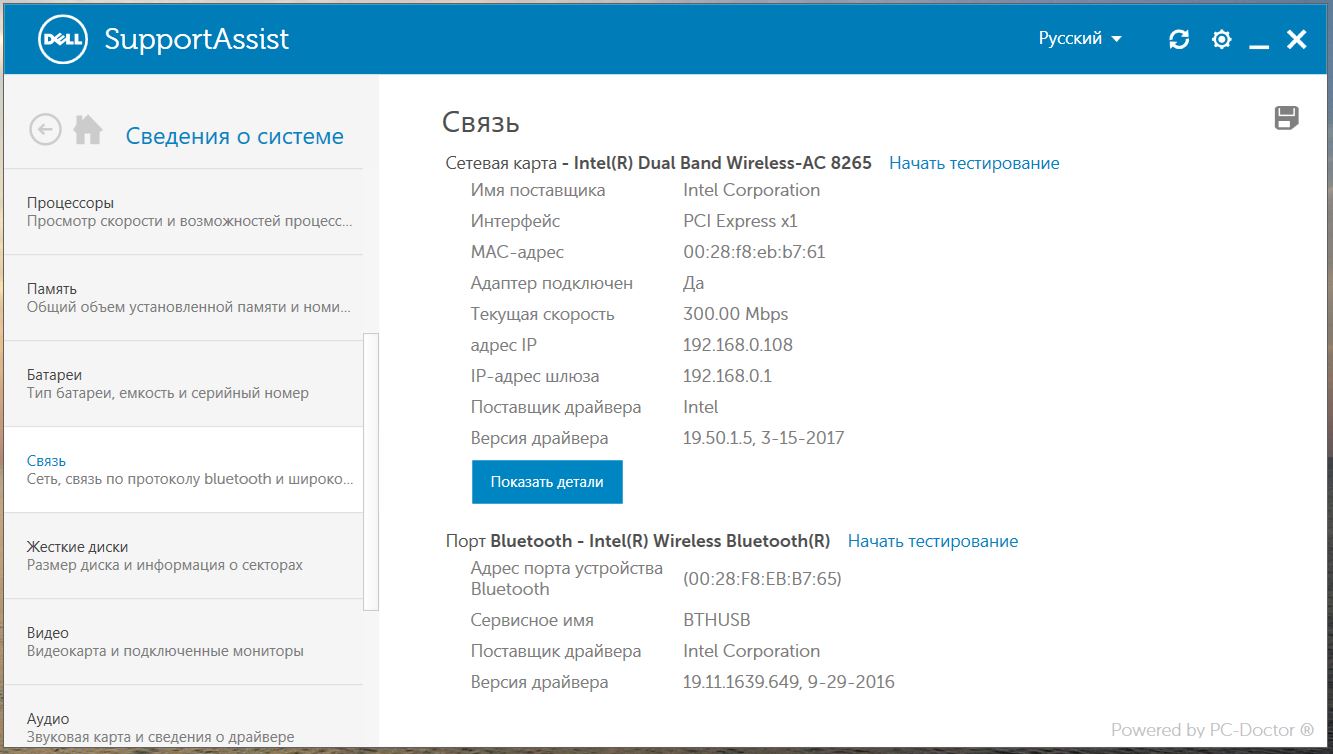The width and height of the screenshot is (1333, 754).
Task: Click the sidebar vertical scrollbar
Action: (x=371, y=471)
